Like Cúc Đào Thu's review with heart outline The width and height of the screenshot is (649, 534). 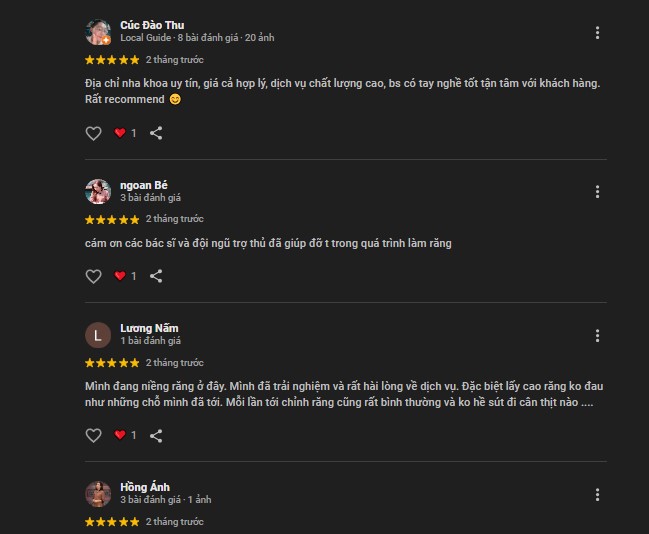pos(93,132)
